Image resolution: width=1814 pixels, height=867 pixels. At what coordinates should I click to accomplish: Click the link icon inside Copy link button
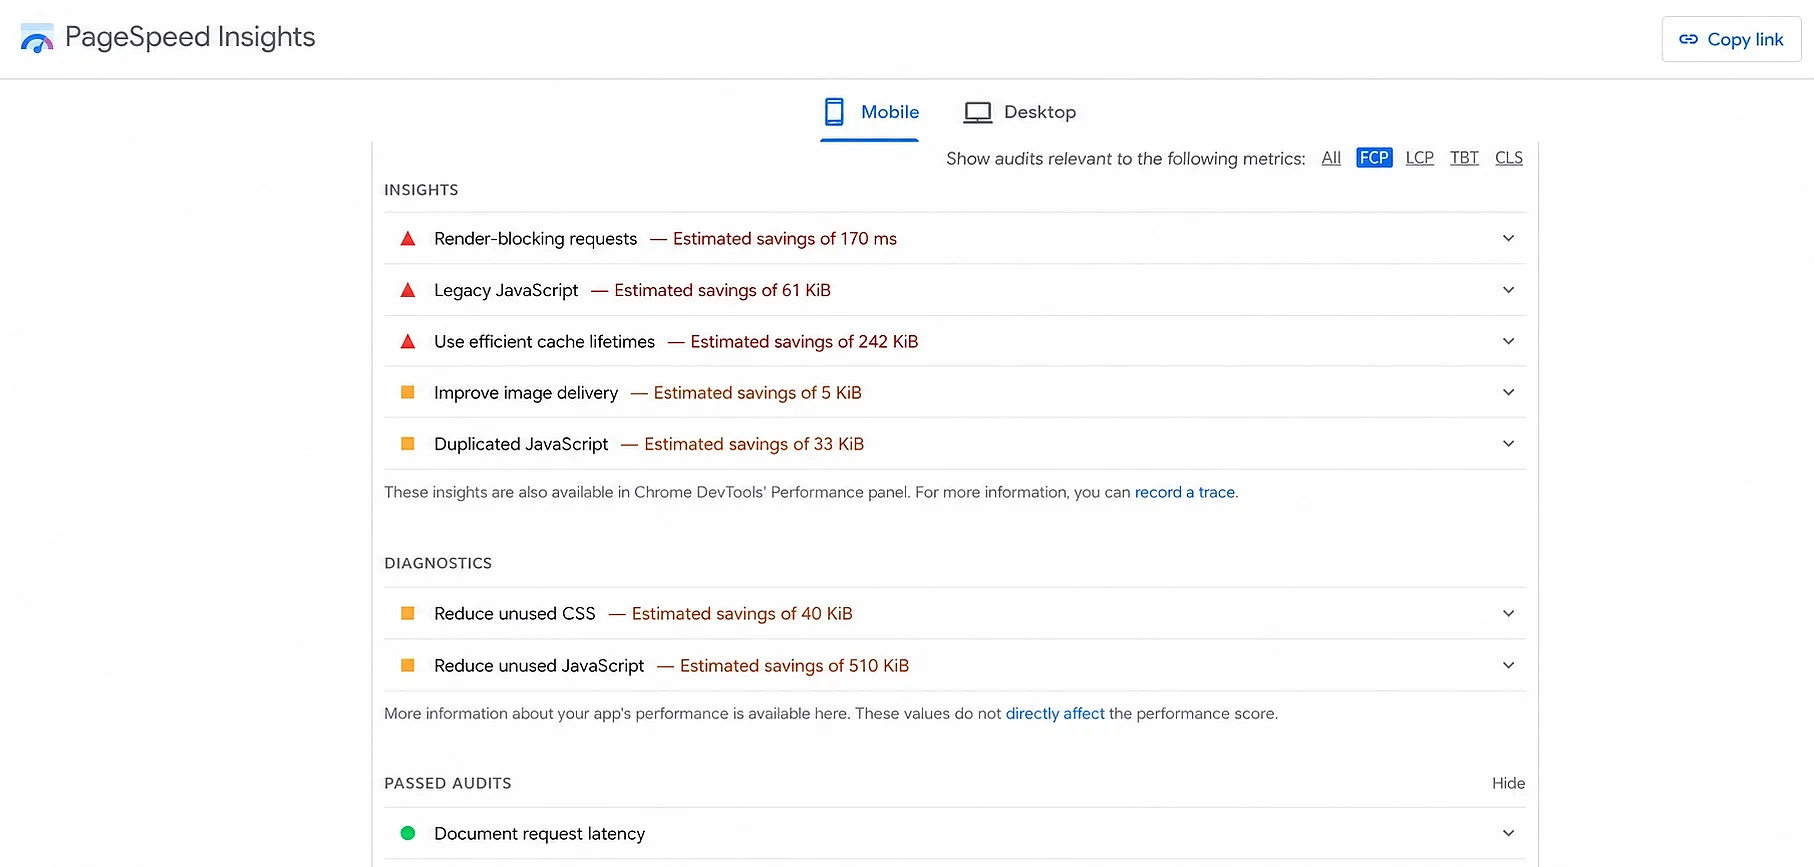point(1688,39)
